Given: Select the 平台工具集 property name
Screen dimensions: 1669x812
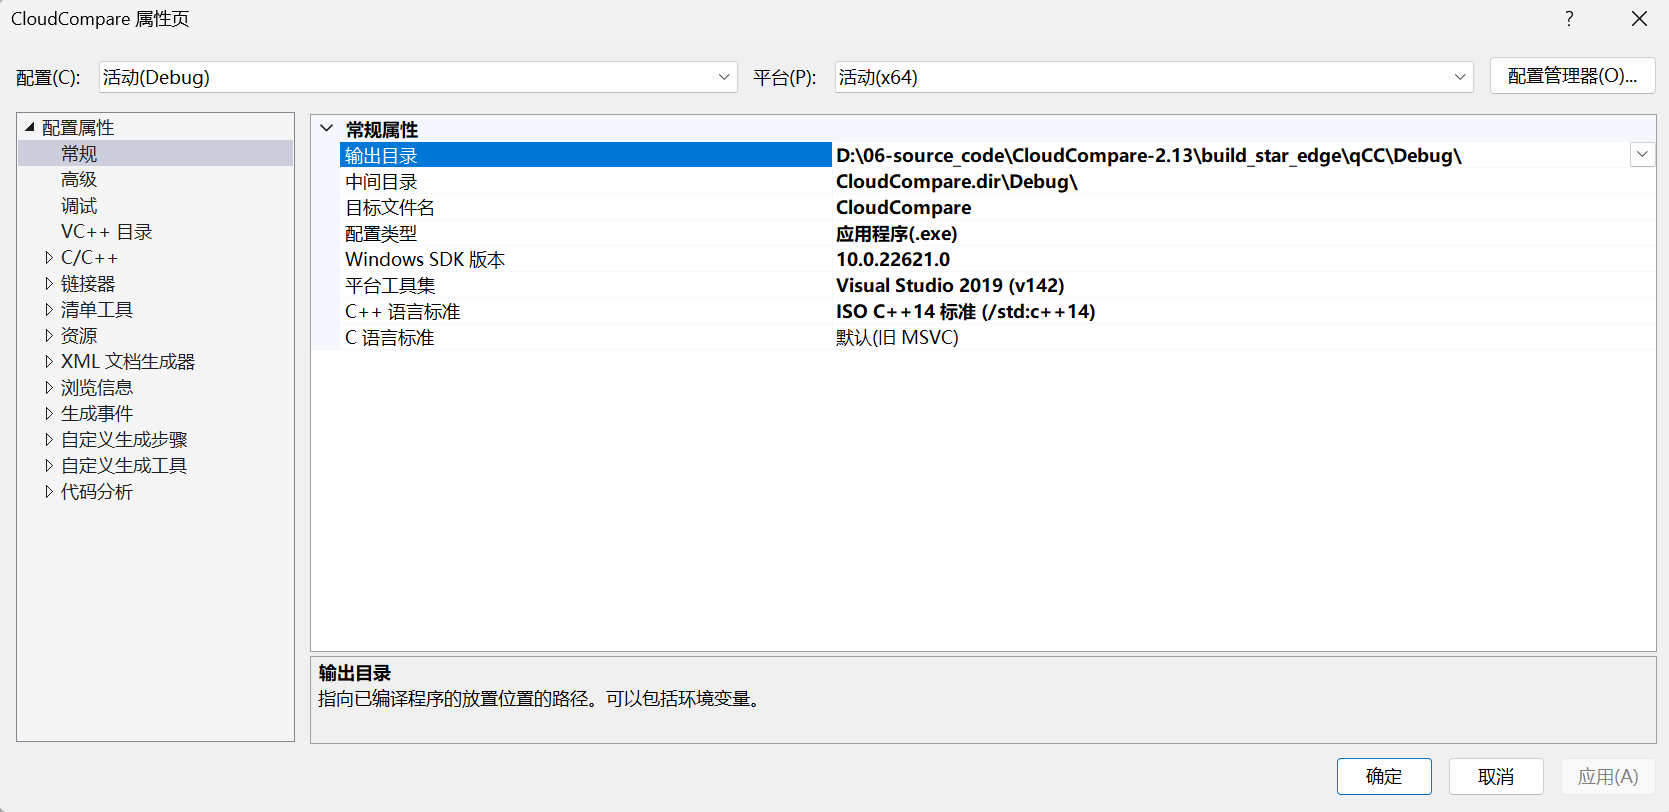Looking at the screenshot, I should [390, 285].
